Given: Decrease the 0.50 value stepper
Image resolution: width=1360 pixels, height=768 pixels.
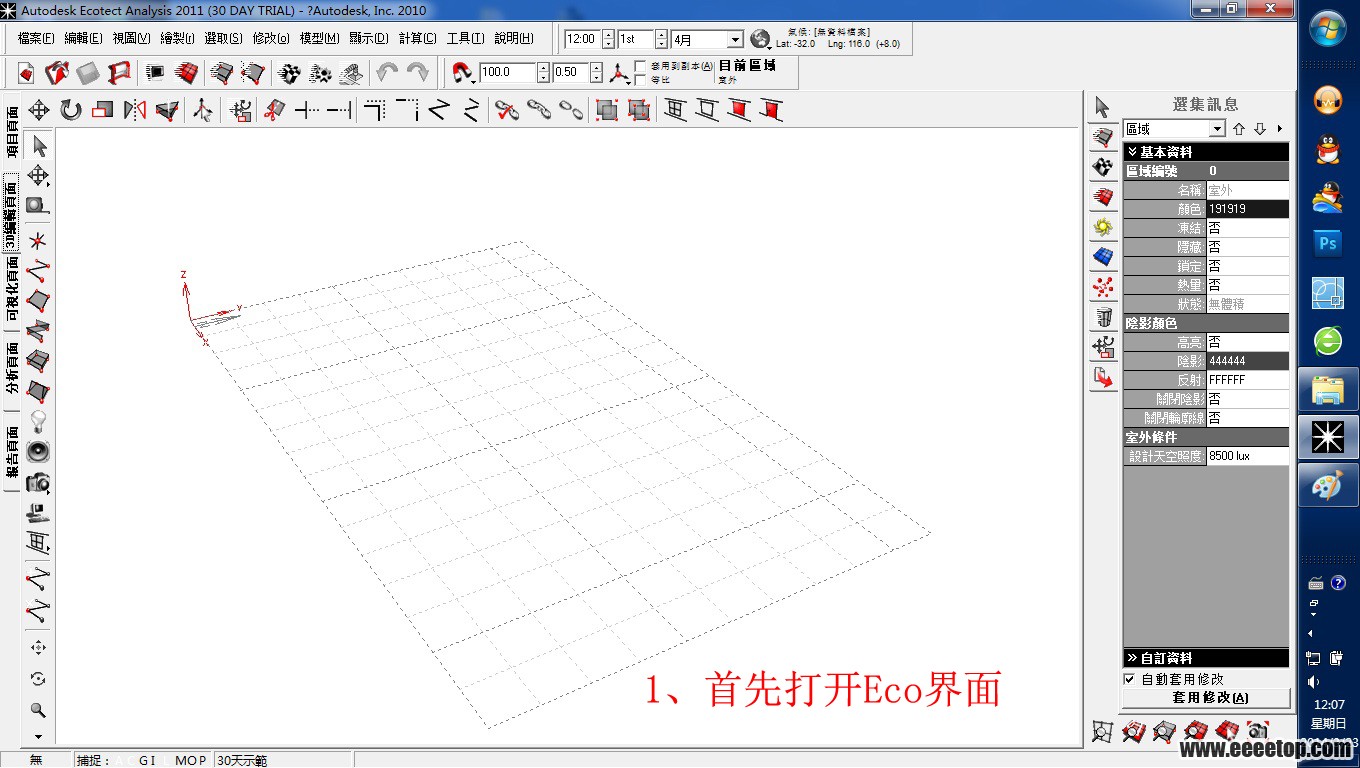Looking at the screenshot, I should pos(596,77).
